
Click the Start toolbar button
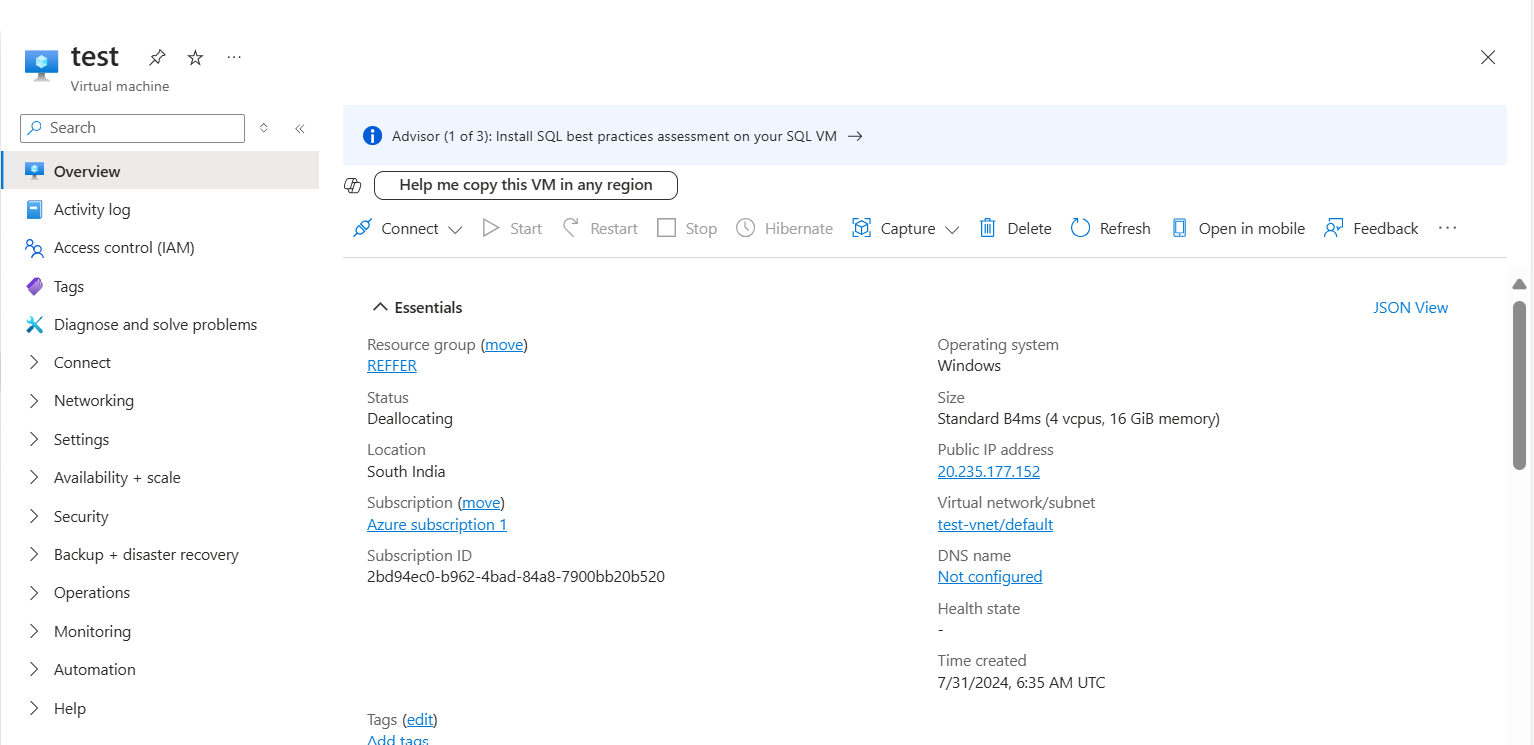coord(512,228)
